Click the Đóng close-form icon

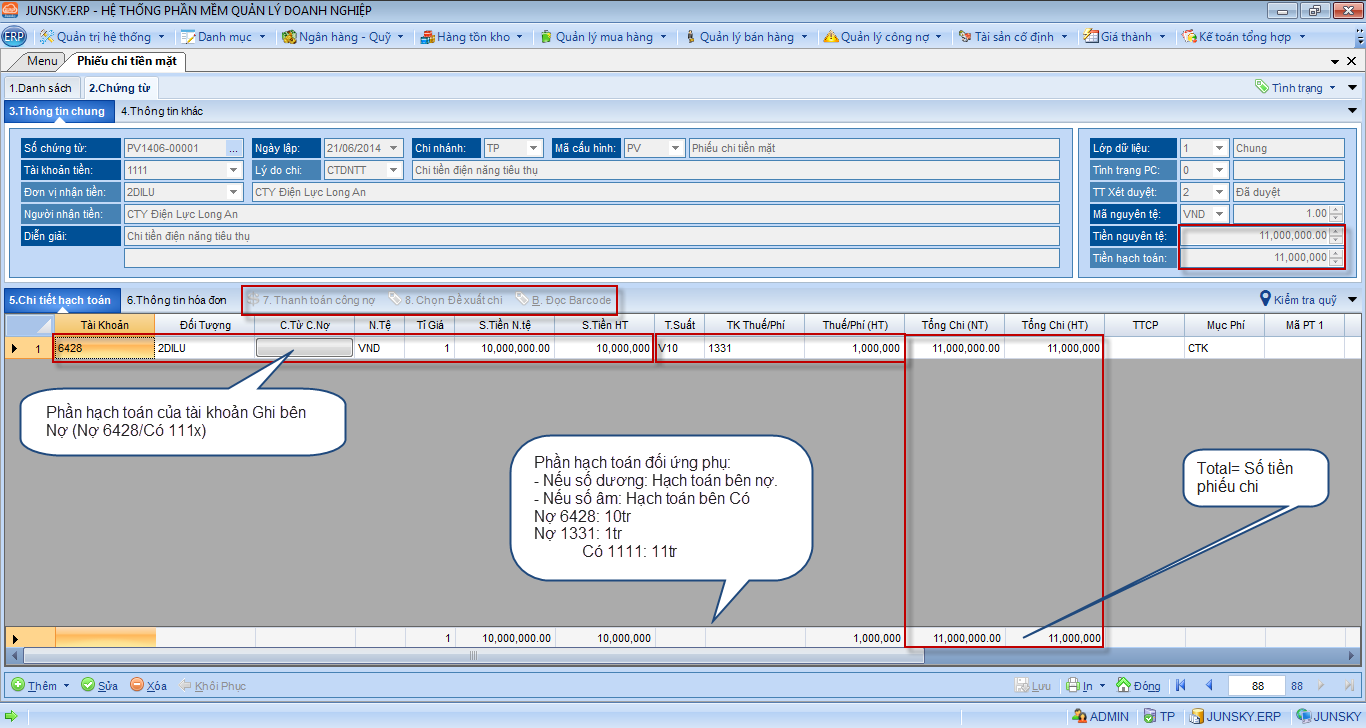pos(1123,685)
